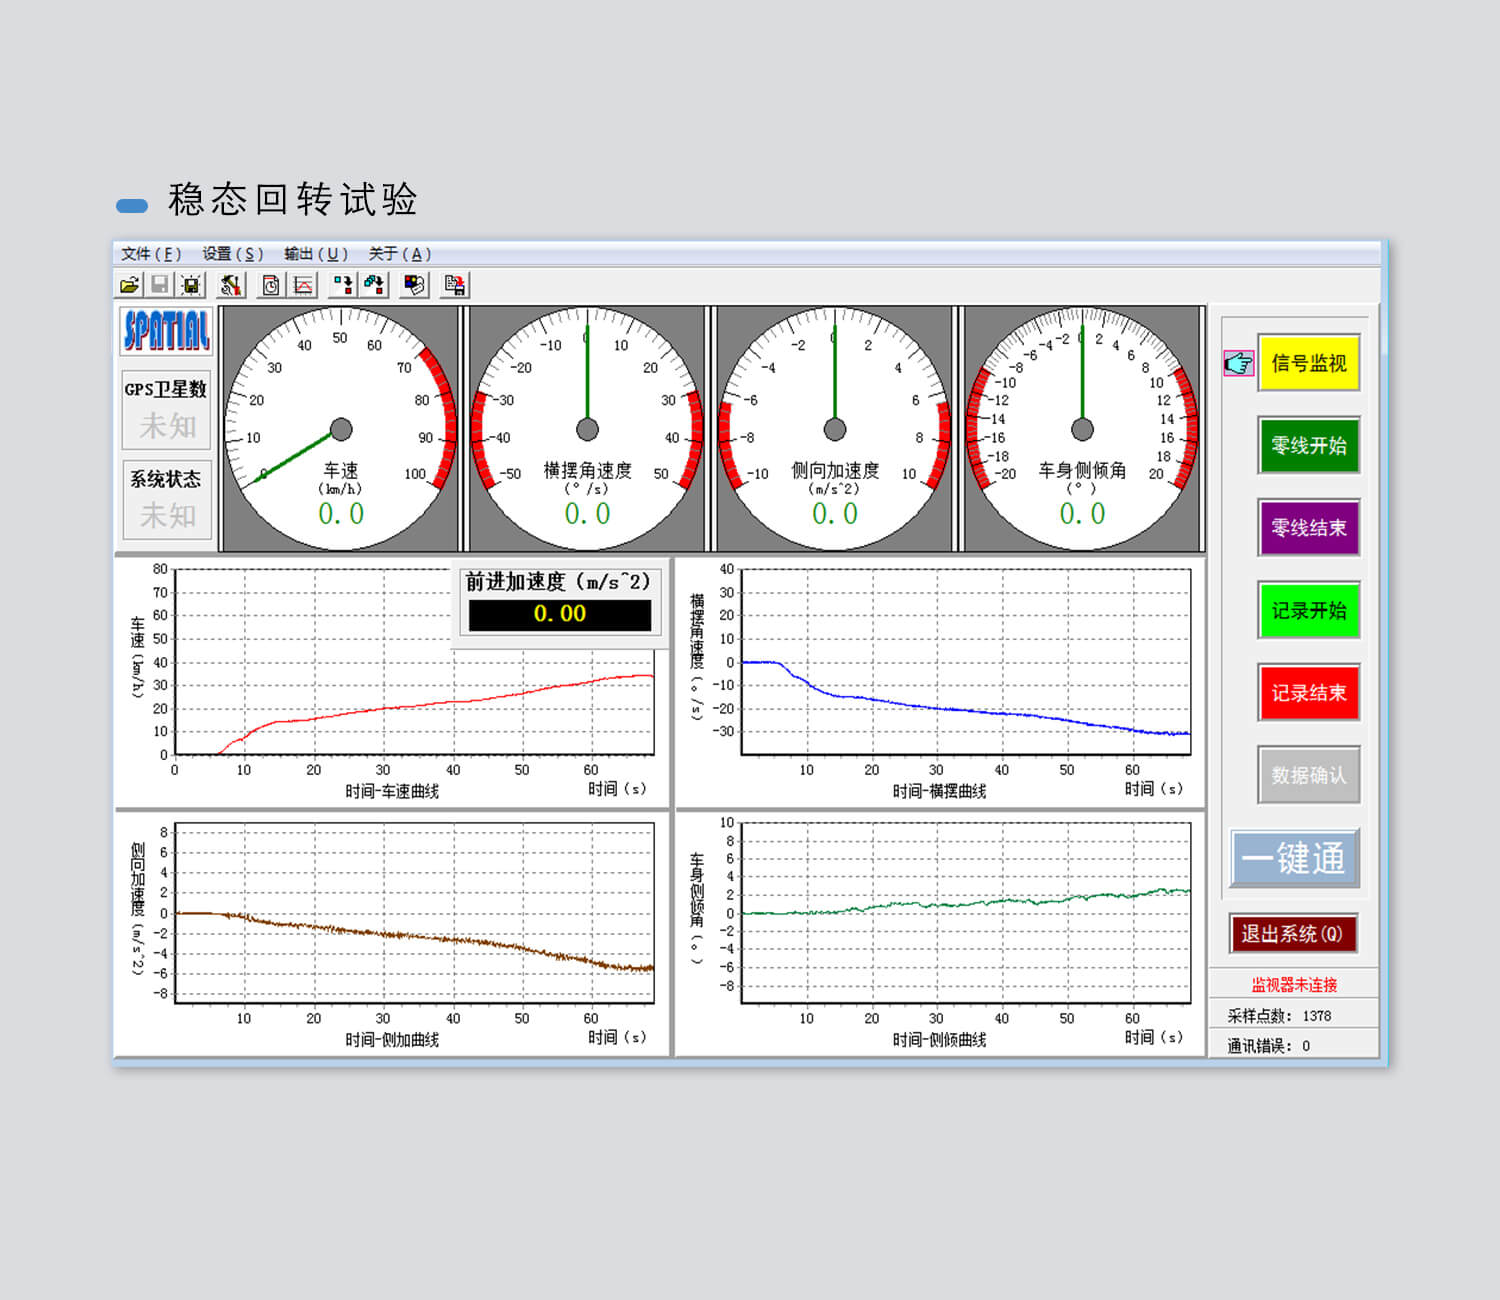This screenshot has height=1300, width=1500.
Task: Open the 设置(S) menu
Action: pyautogui.click(x=232, y=254)
